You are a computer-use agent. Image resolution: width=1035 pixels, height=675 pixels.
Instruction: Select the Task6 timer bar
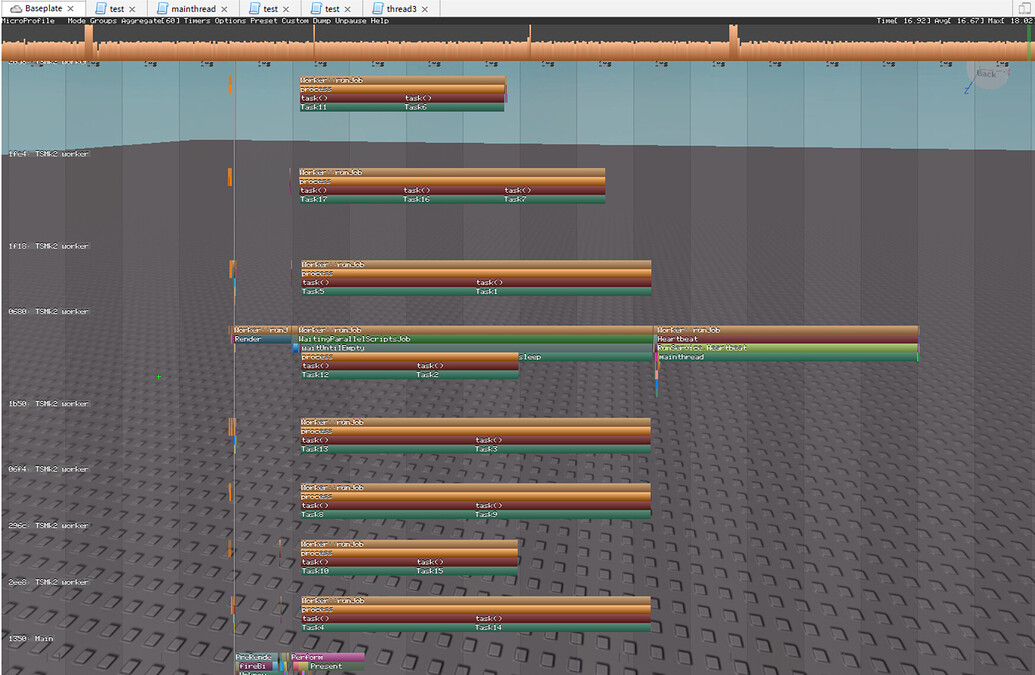453,107
